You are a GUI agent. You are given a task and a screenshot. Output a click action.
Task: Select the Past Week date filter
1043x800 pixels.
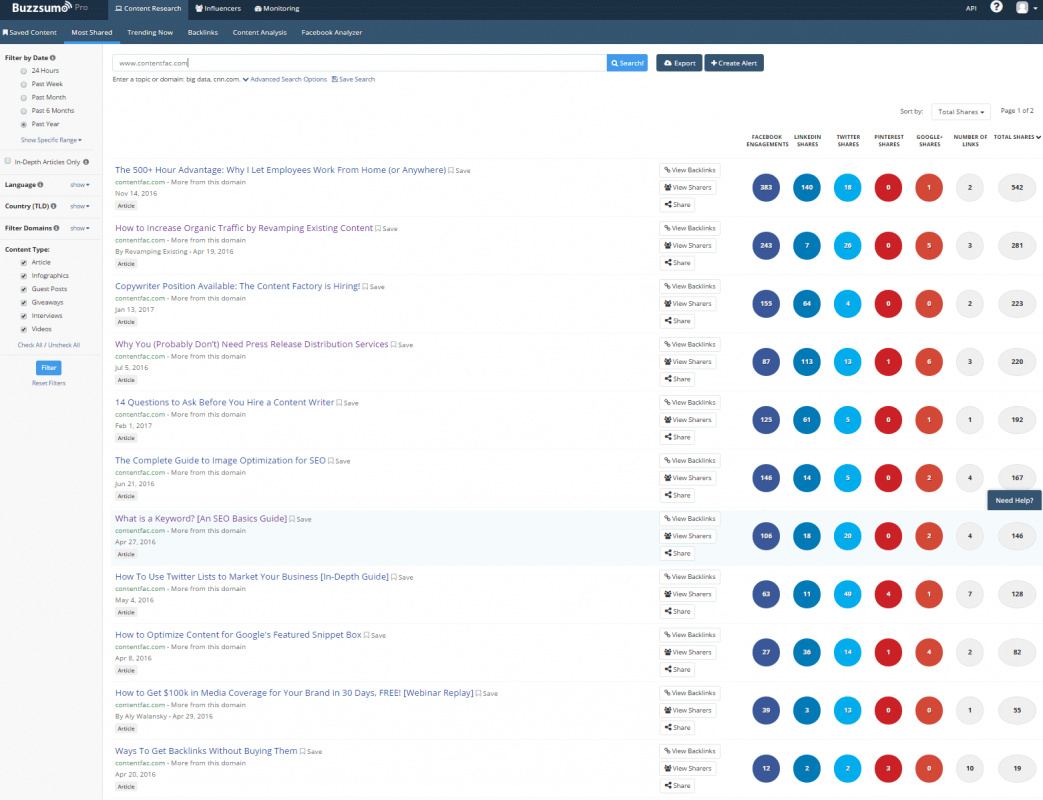24,84
